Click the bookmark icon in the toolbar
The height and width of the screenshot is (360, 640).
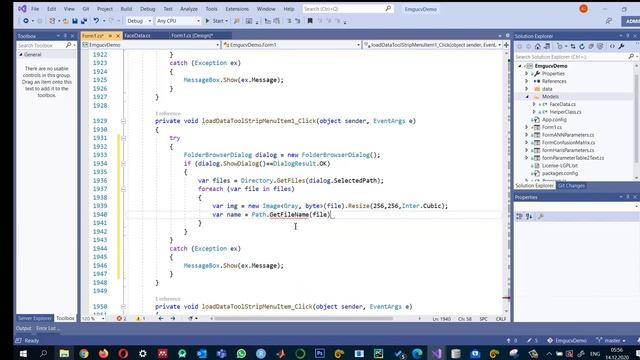310,21
